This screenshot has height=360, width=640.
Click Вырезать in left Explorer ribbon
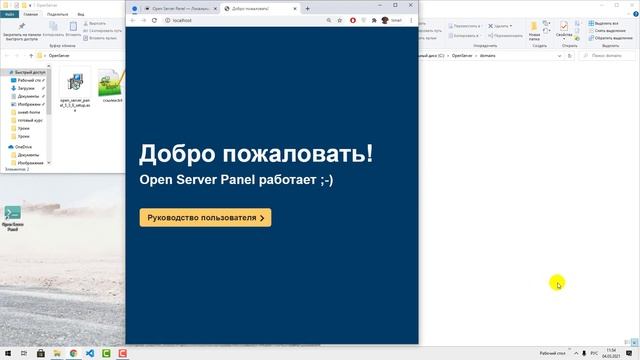(x=95, y=24)
